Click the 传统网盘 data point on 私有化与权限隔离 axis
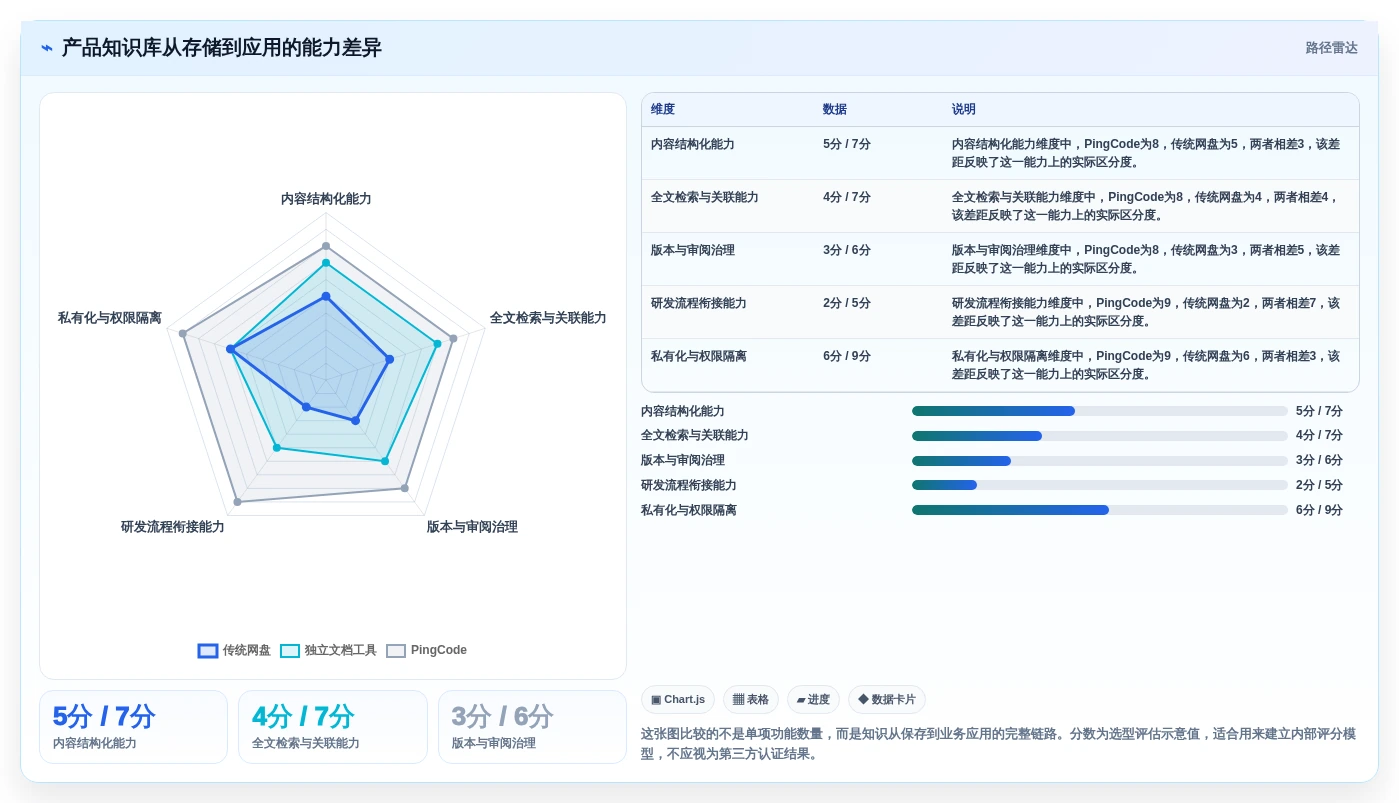The image size is (1399, 803). (x=230, y=349)
